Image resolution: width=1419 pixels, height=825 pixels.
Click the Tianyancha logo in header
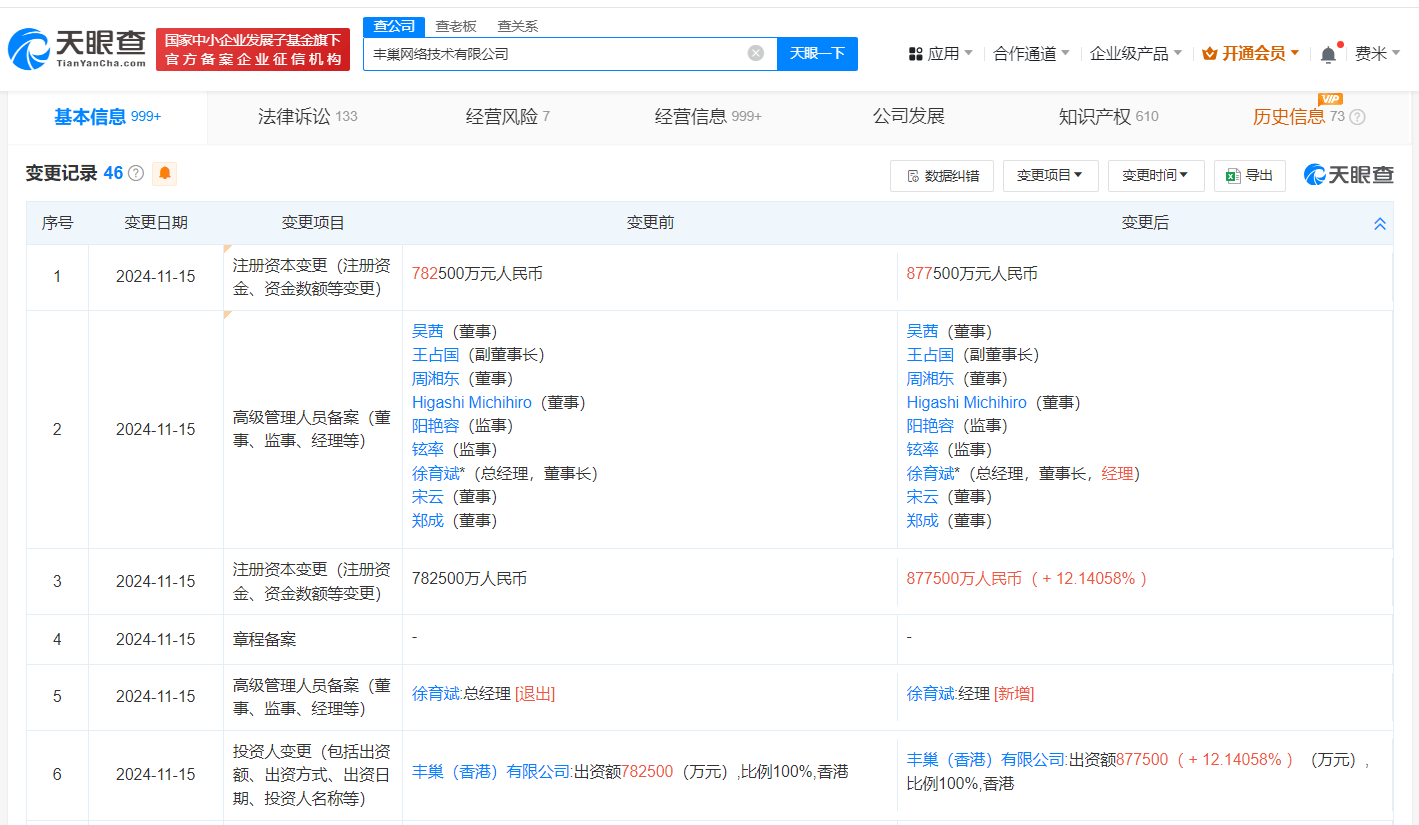point(77,49)
